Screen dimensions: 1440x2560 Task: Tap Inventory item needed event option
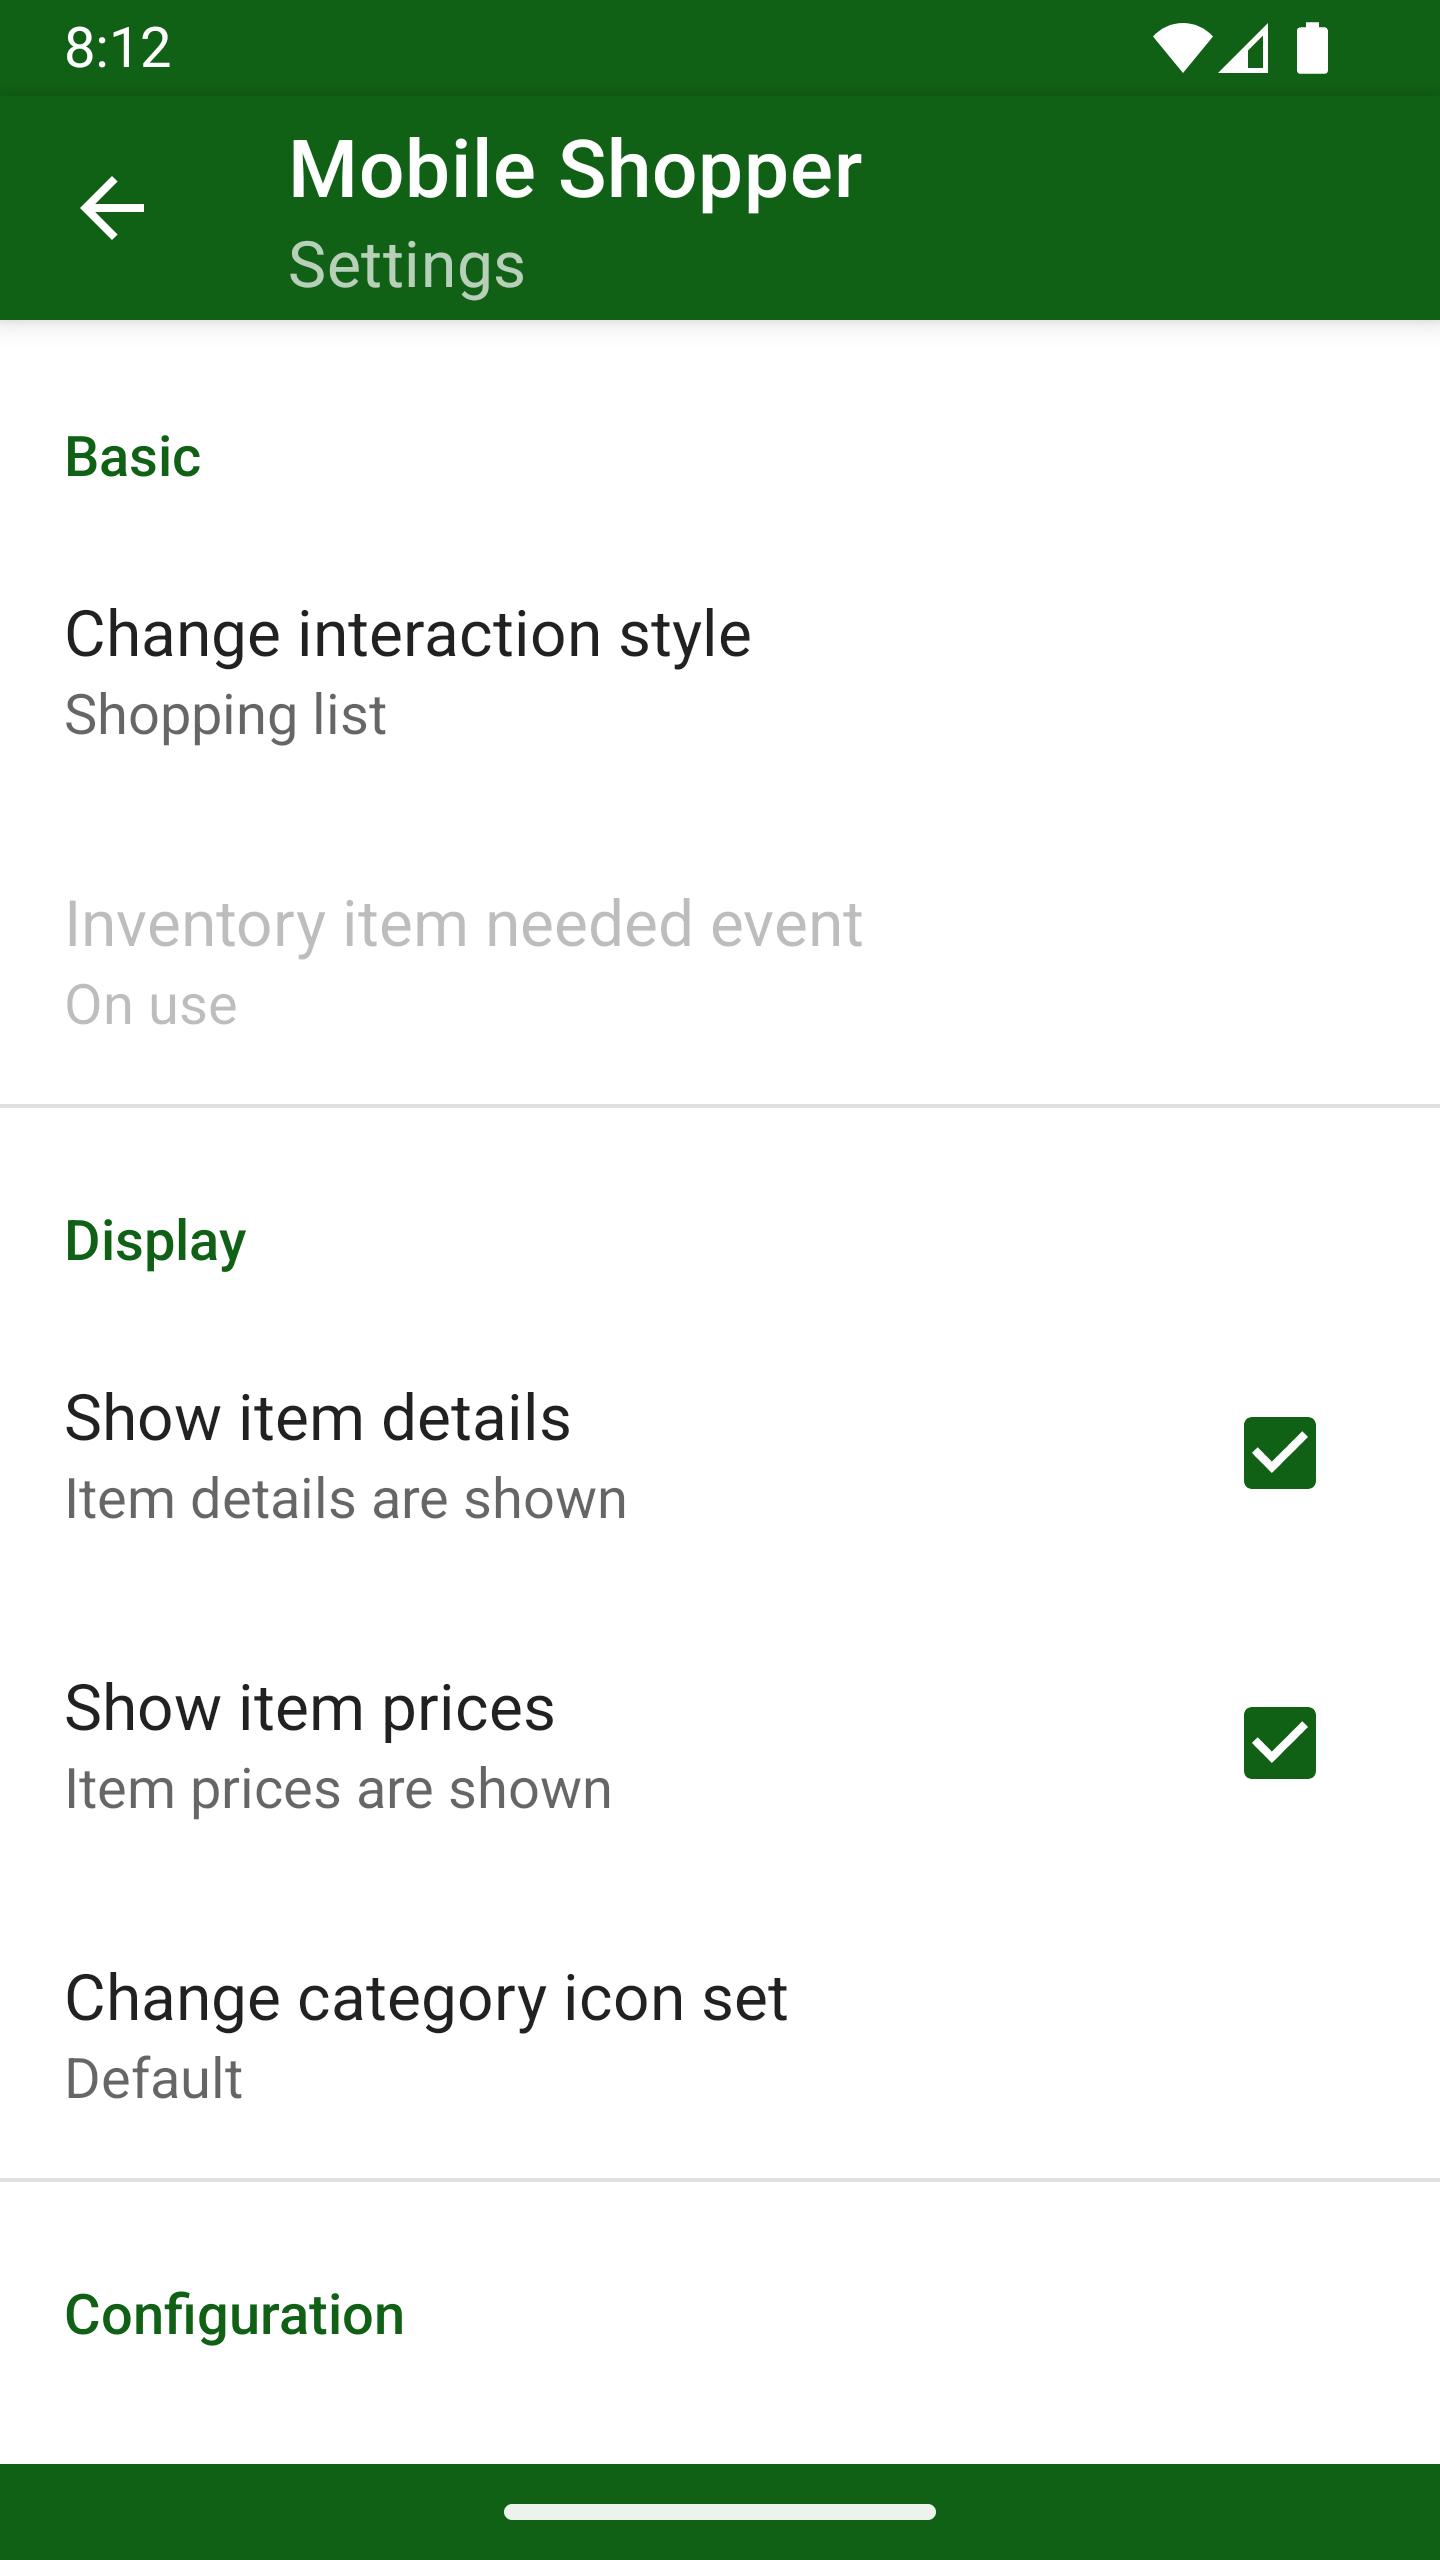click(463, 924)
